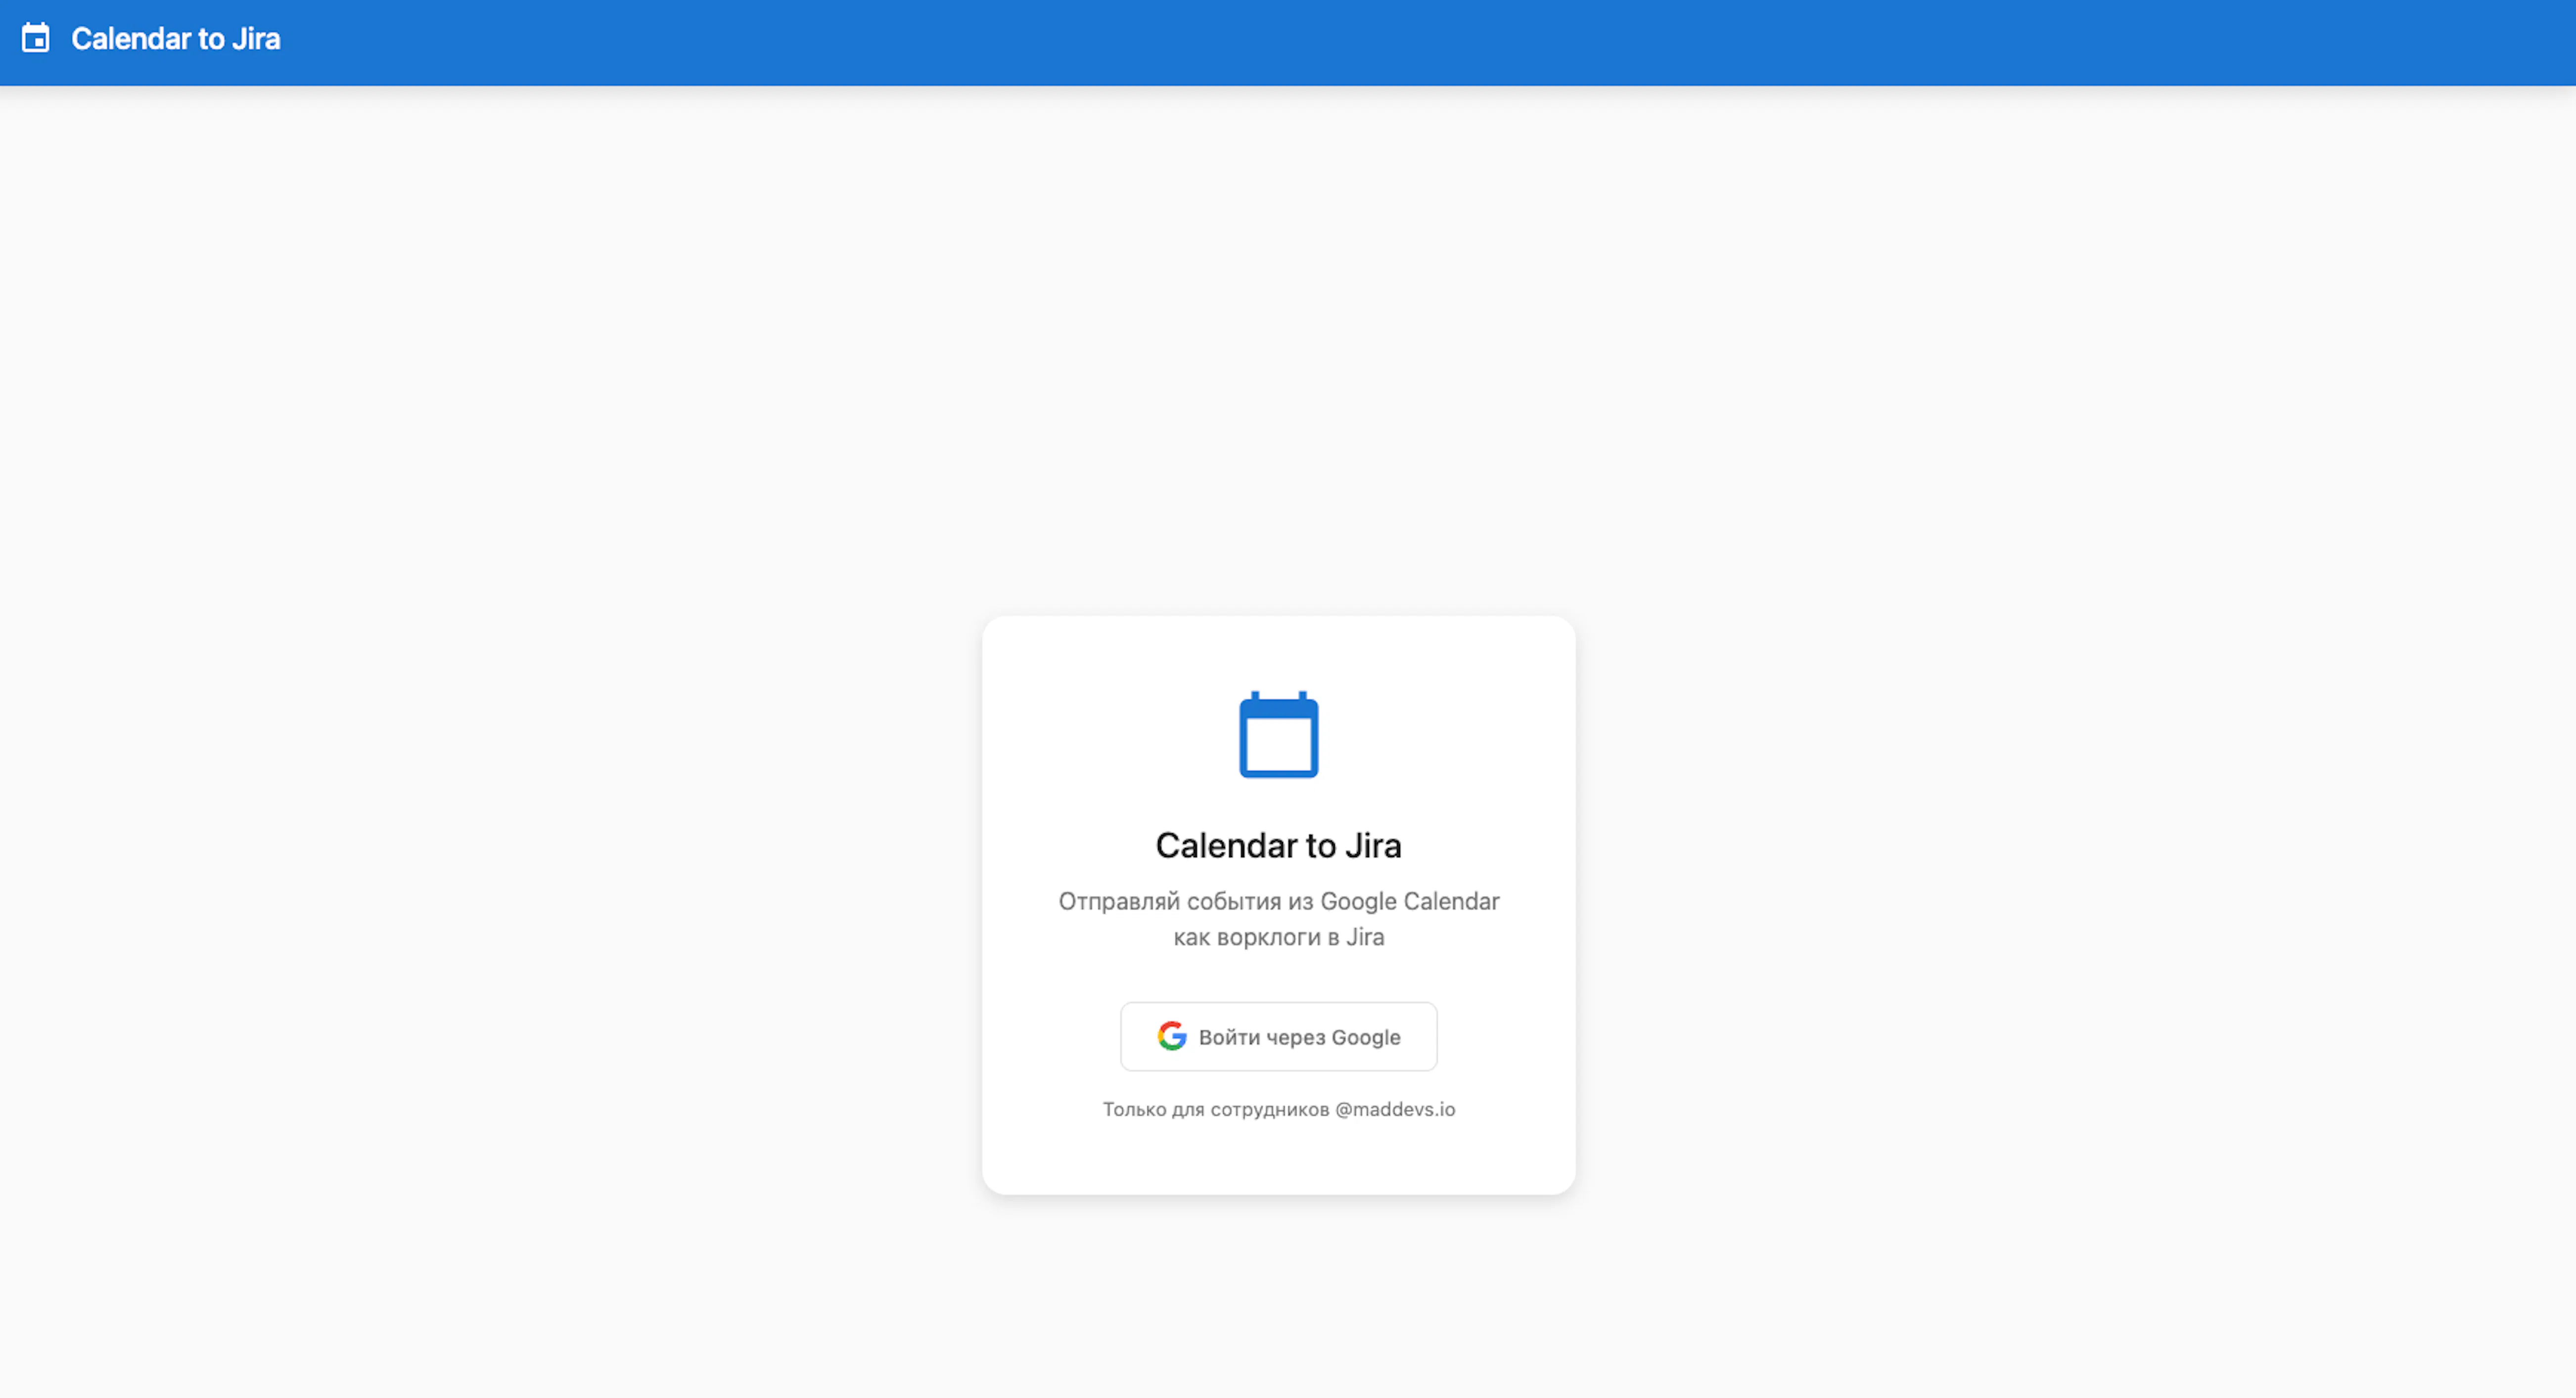The height and width of the screenshot is (1398, 2576).
Task: Click the word ворклоги in the description
Action: pyautogui.click(x=1268, y=937)
